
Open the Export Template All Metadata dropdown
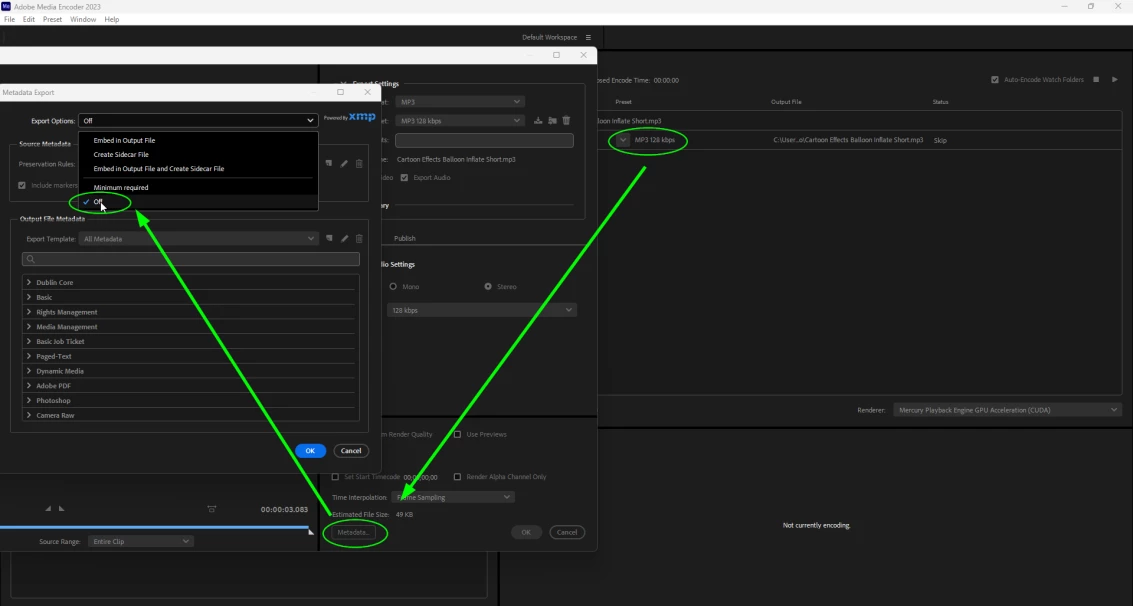(x=198, y=238)
